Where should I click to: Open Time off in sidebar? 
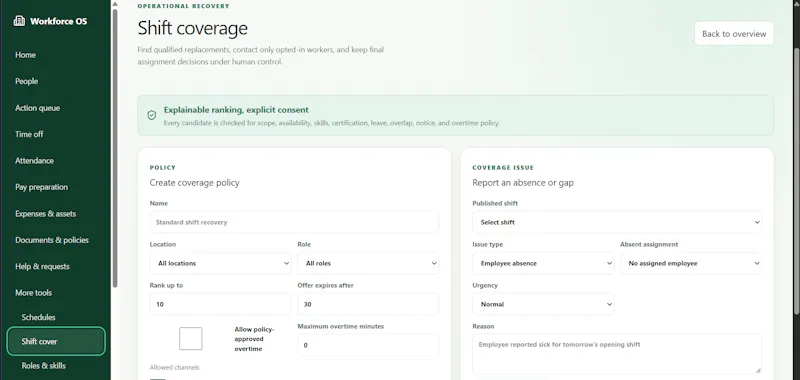coord(29,134)
